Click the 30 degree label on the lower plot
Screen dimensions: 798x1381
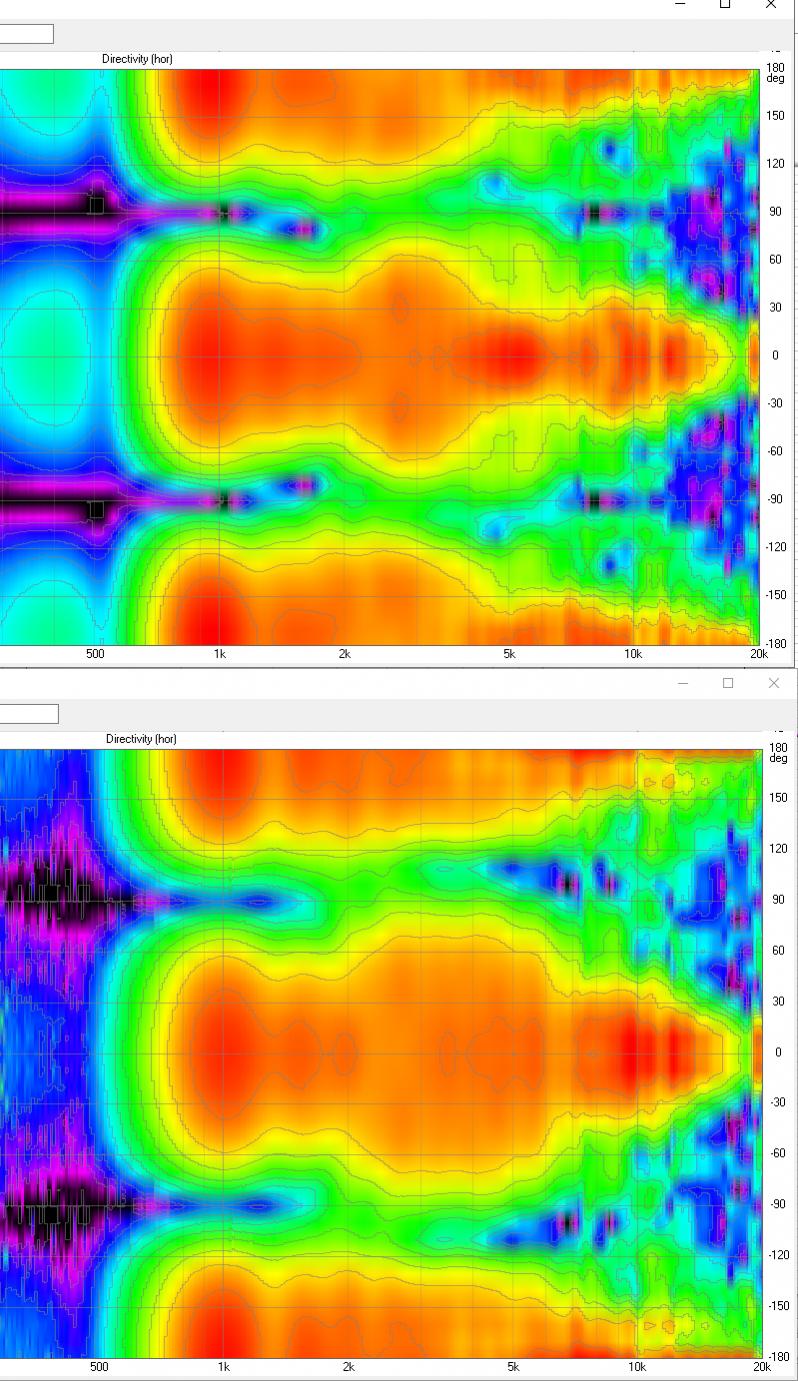(x=778, y=1001)
